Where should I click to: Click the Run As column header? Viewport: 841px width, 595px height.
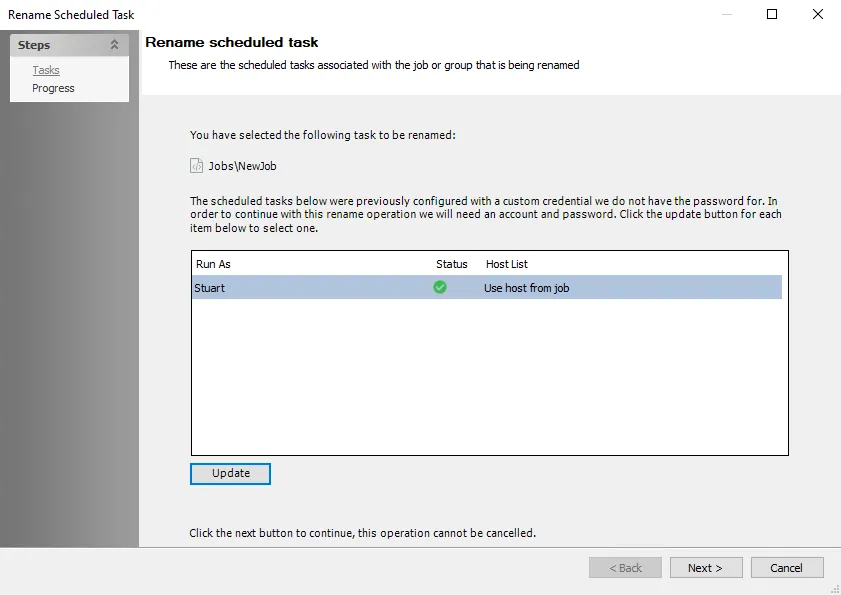(x=213, y=264)
